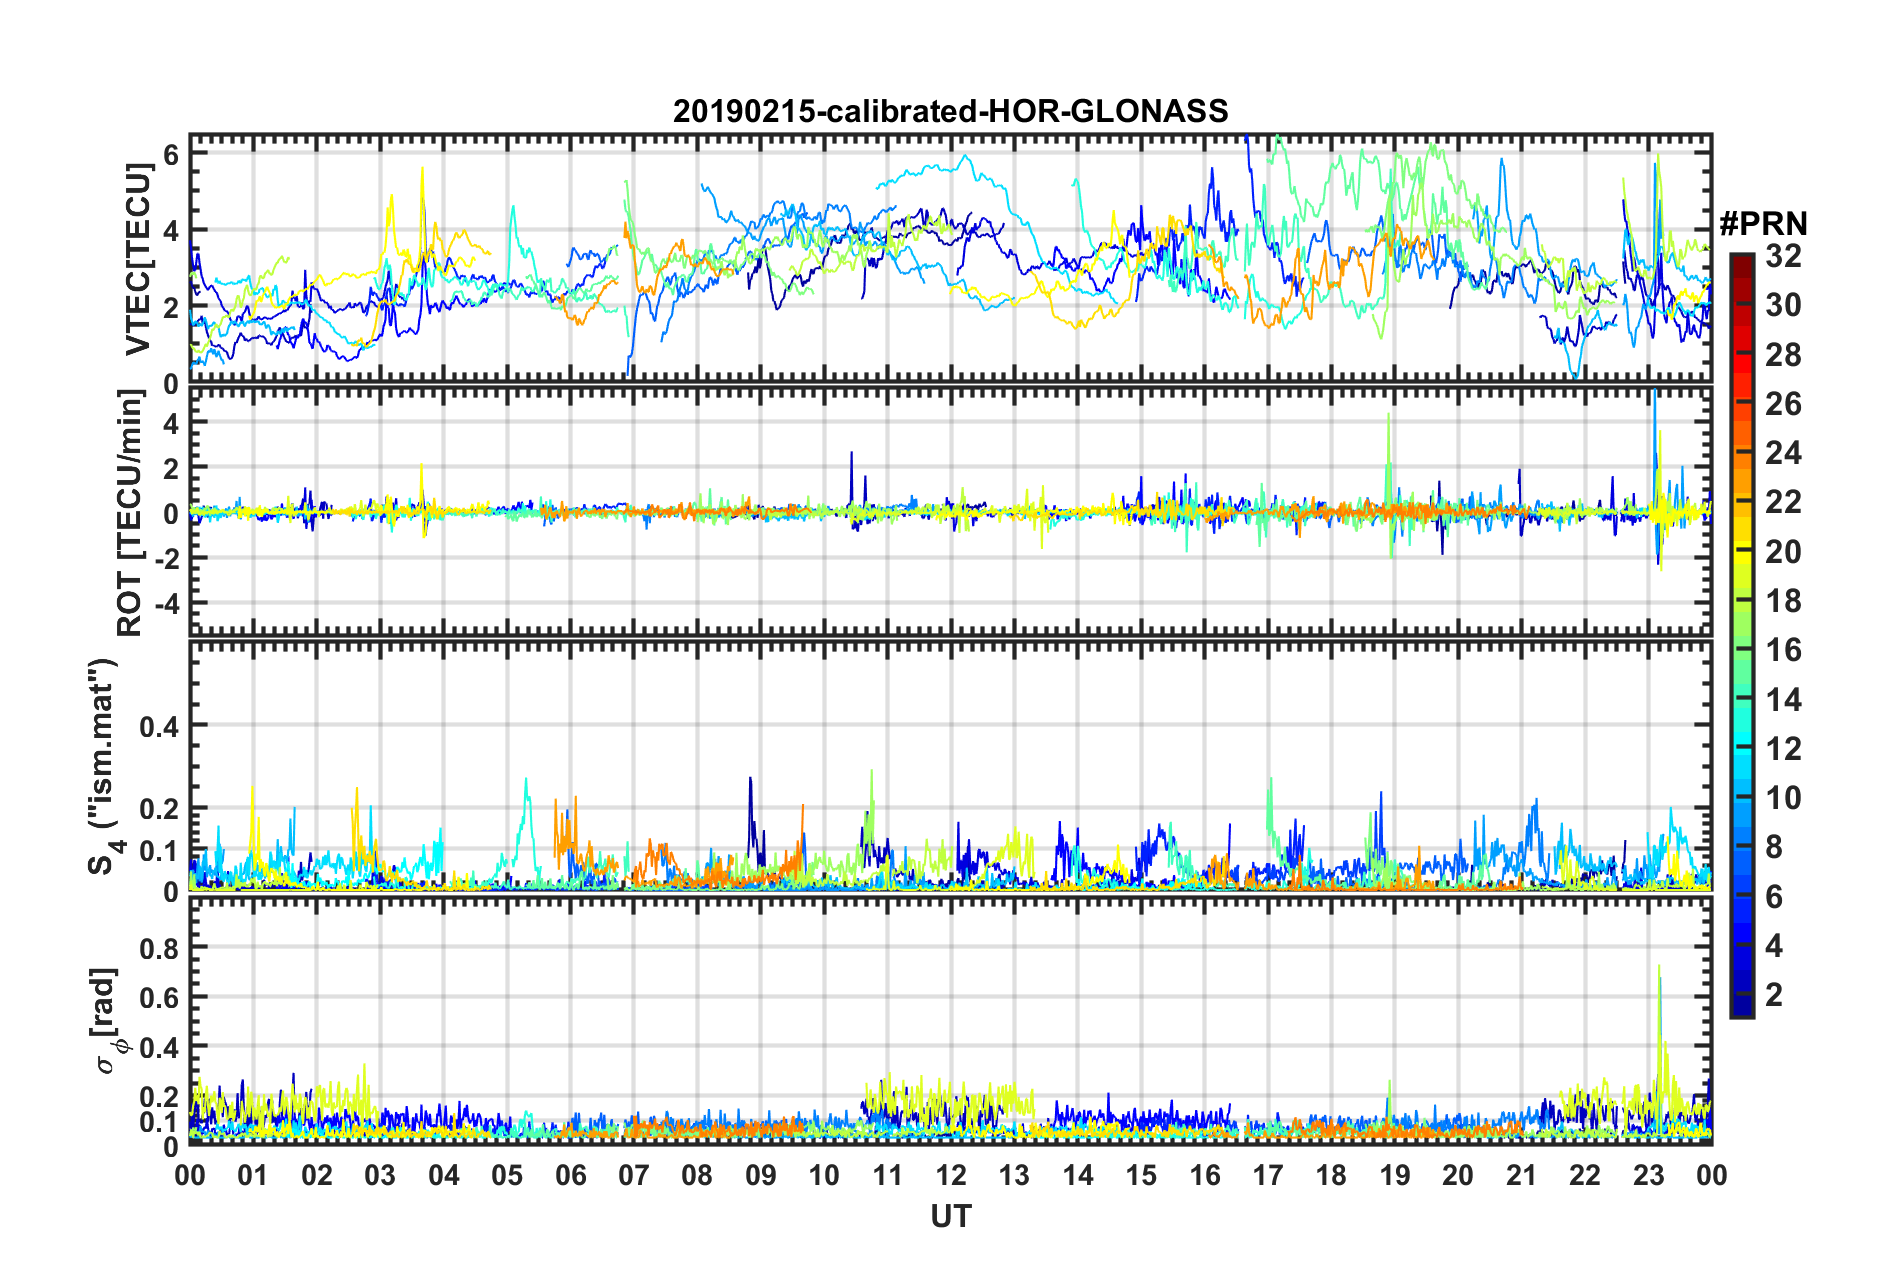Viewport: 1902px width, 1272px height.
Task: Pick the yellow PRN colorbar band near 20
Action: pyautogui.click(x=1742, y=552)
